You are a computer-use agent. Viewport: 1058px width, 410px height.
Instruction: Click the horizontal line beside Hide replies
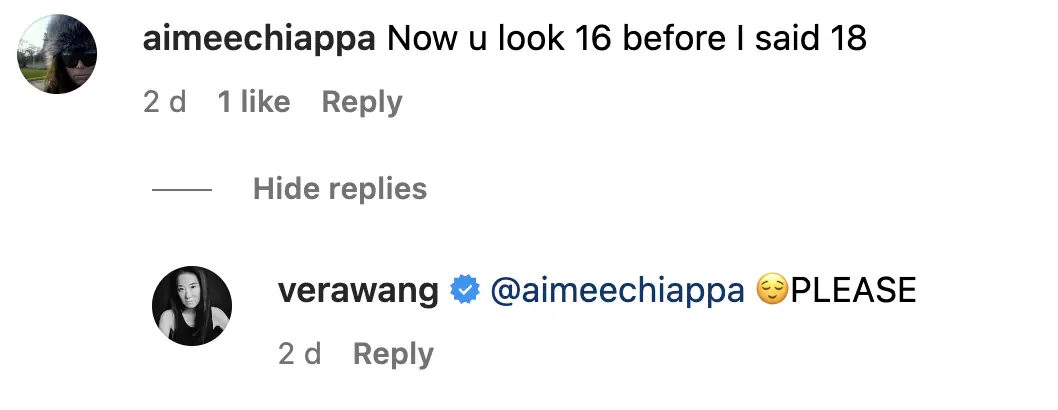182,189
